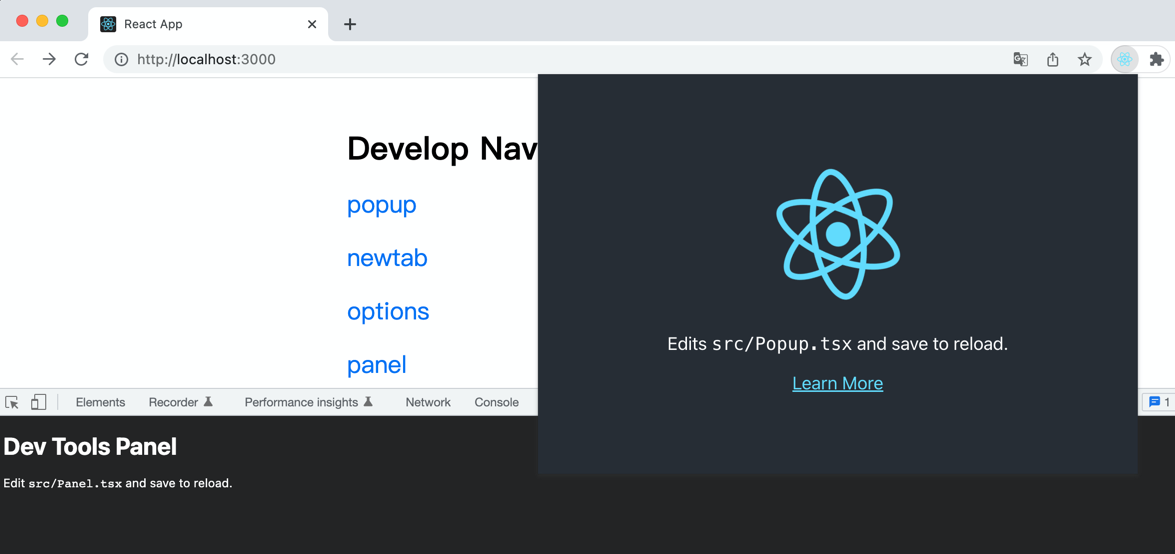Open the Performance insights tab
Image resolution: width=1175 pixels, height=554 pixels.
pos(309,403)
